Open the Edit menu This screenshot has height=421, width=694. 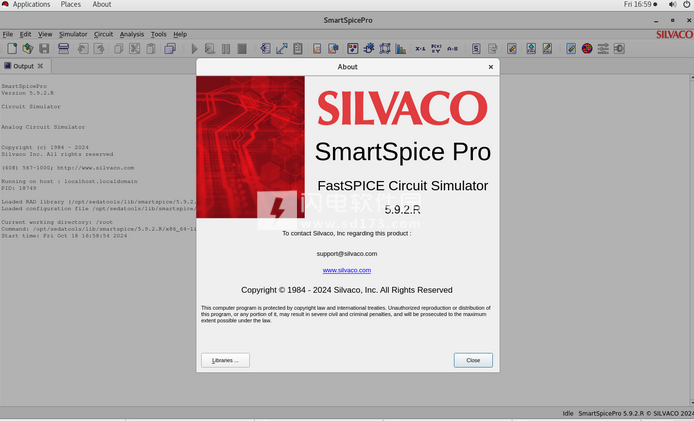pyautogui.click(x=25, y=34)
